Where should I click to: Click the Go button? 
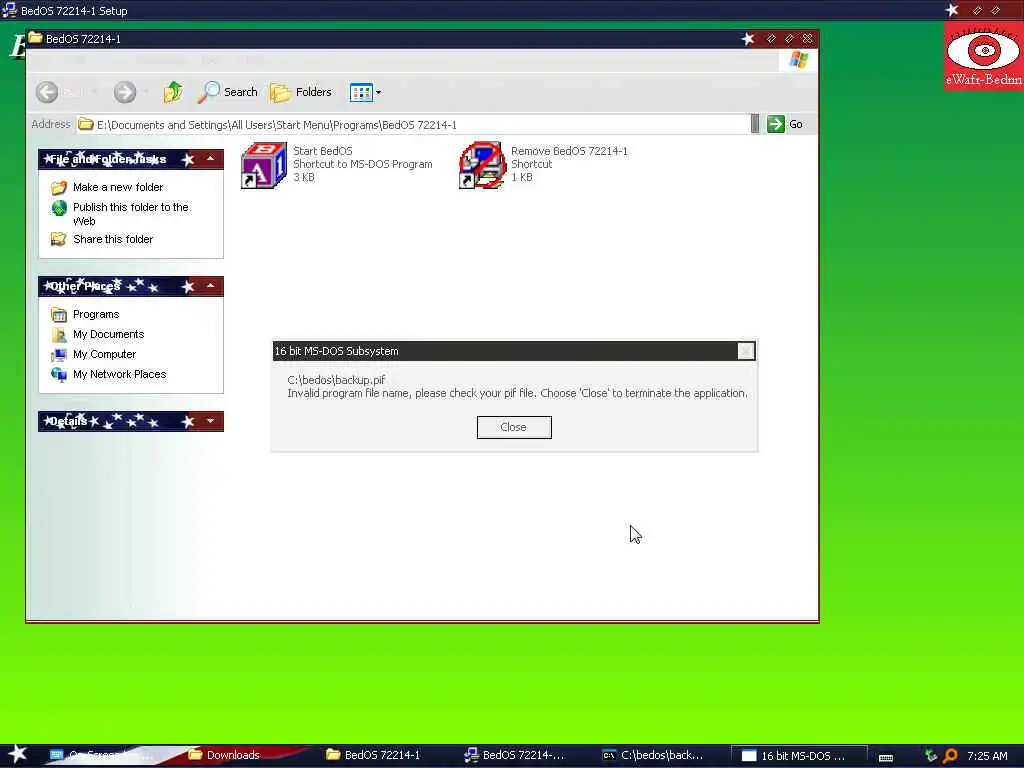(786, 124)
